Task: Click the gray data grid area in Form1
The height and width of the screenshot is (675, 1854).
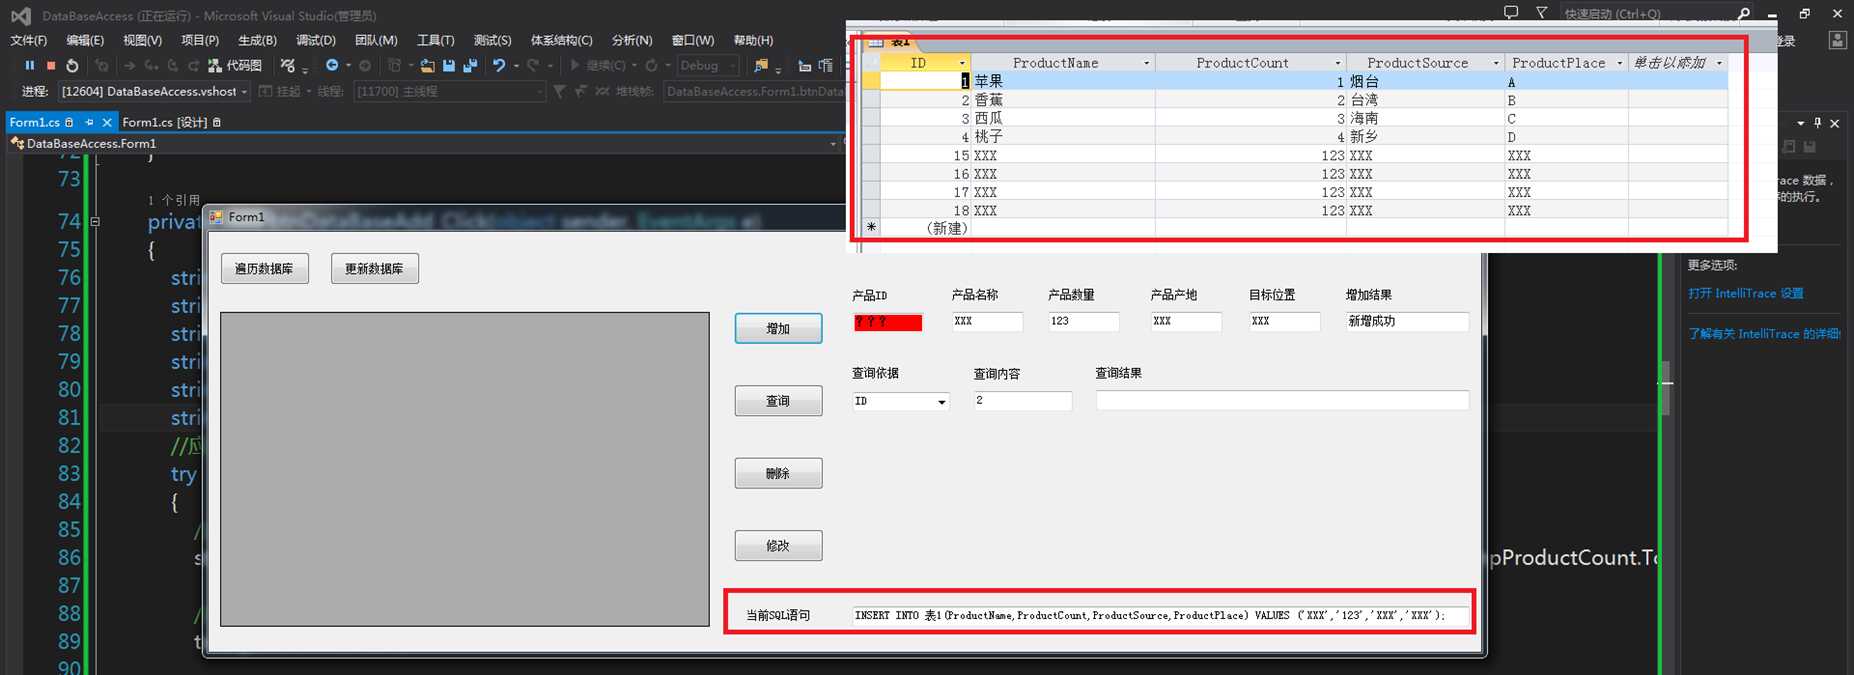Action: click(465, 469)
